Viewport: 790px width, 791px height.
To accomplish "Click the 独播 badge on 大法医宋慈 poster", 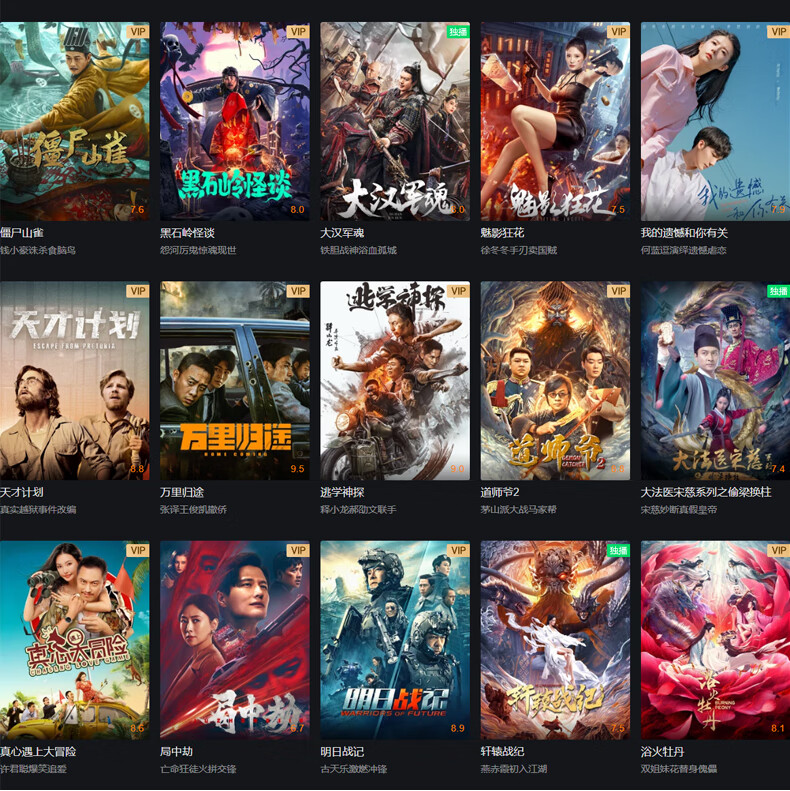I will point(778,291).
